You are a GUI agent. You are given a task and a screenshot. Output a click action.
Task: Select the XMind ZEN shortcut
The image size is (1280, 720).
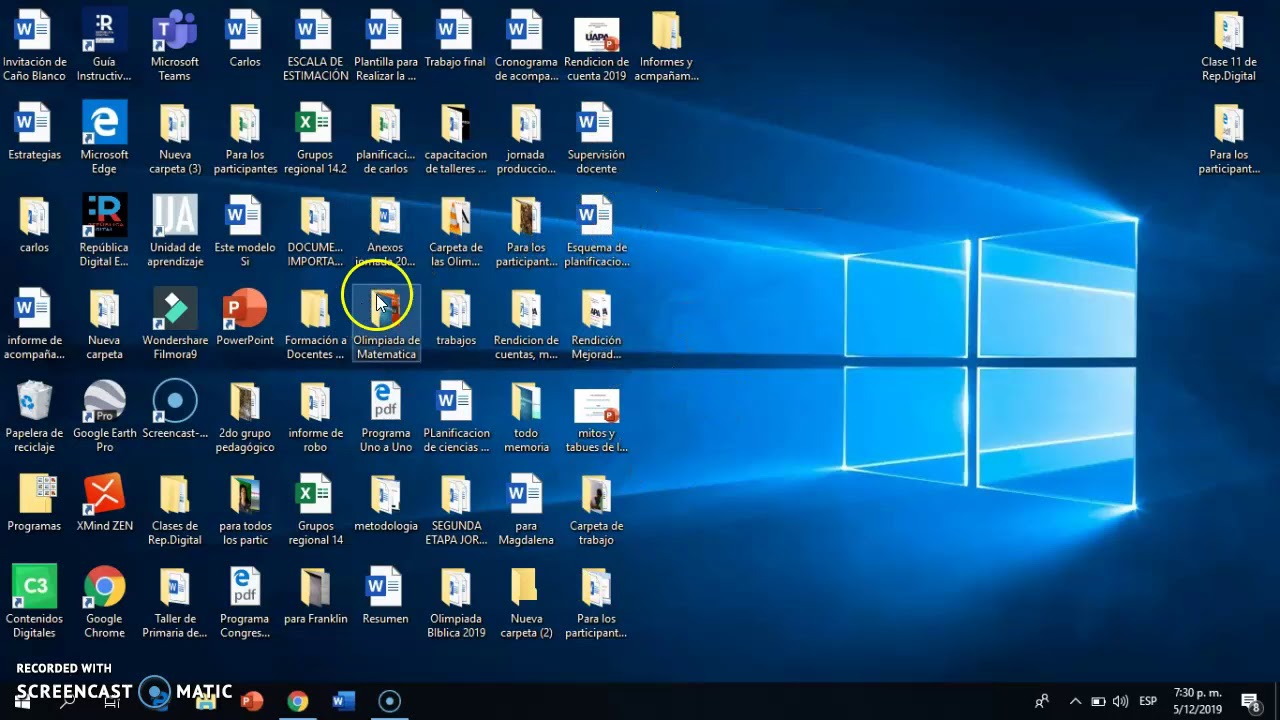(104, 503)
